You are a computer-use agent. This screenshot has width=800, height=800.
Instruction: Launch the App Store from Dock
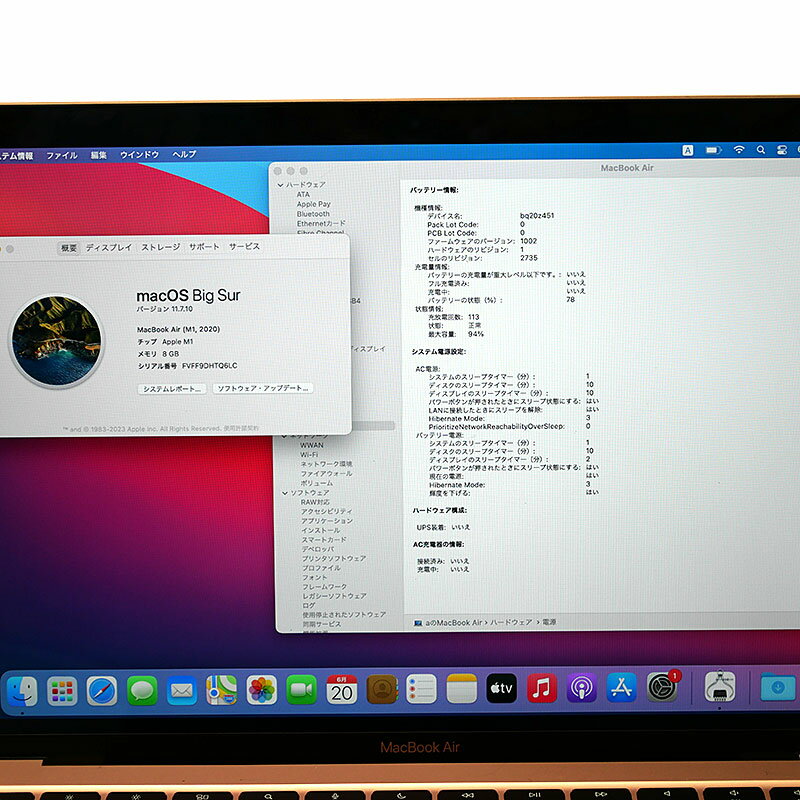tap(622, 688)
